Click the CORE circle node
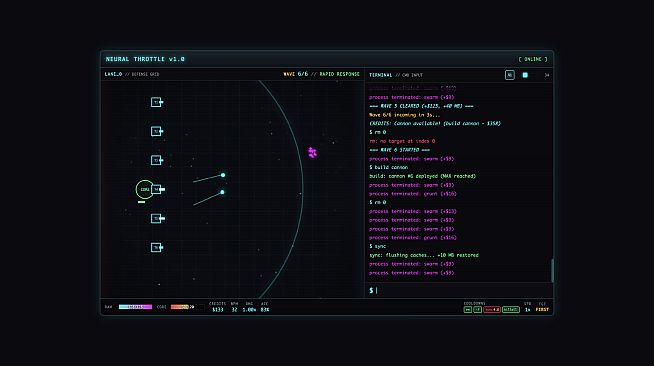Image resolution: width=654 pixels, height=366 pixels. 144,189
